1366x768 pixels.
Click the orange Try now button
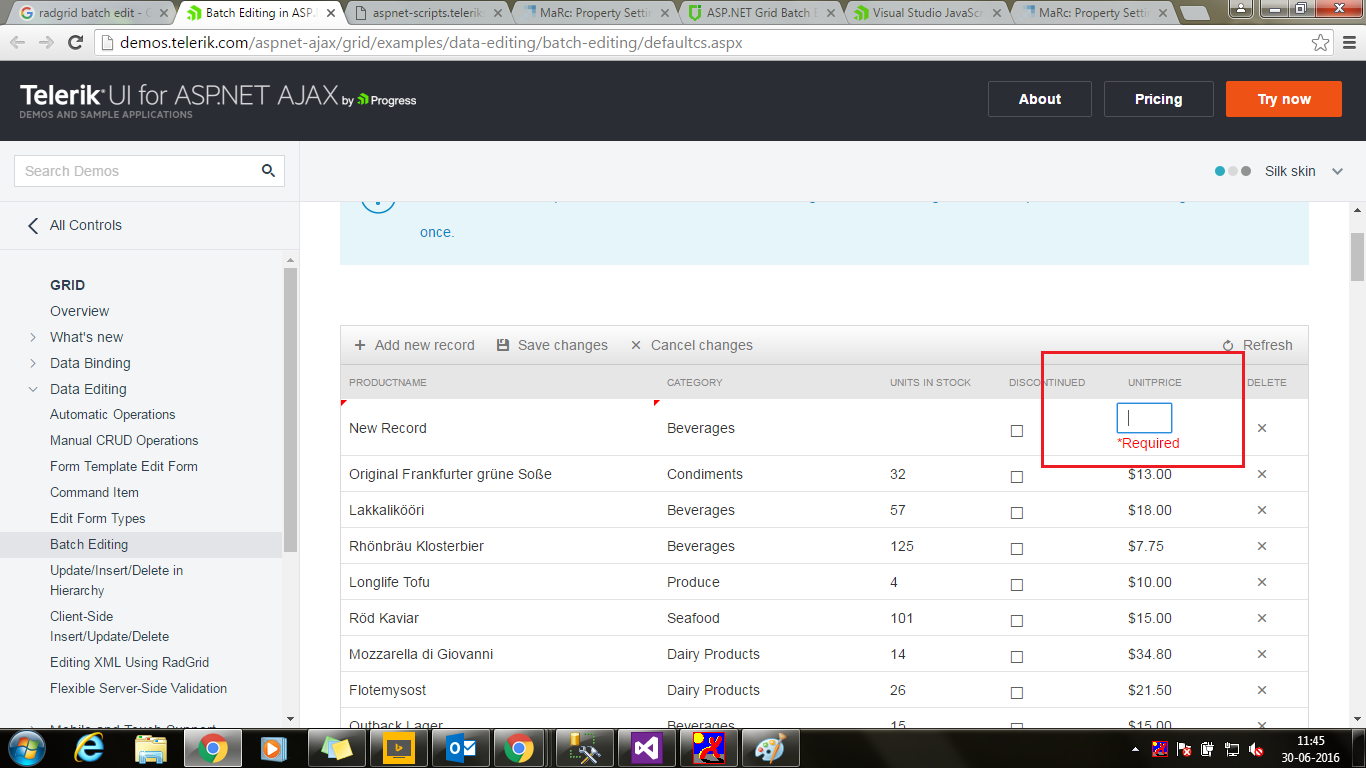(1284, 99)
